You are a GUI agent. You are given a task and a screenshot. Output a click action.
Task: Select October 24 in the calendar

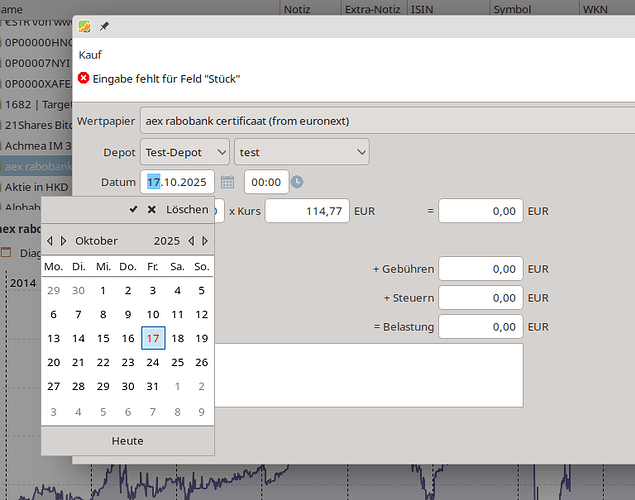point(153,362)
